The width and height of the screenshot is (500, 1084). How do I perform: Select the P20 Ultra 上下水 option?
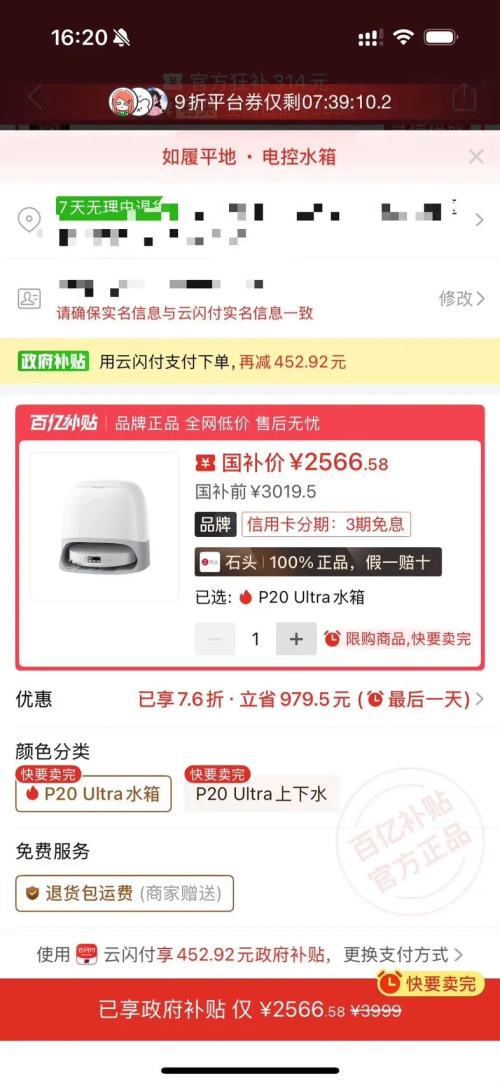[261, 793]
